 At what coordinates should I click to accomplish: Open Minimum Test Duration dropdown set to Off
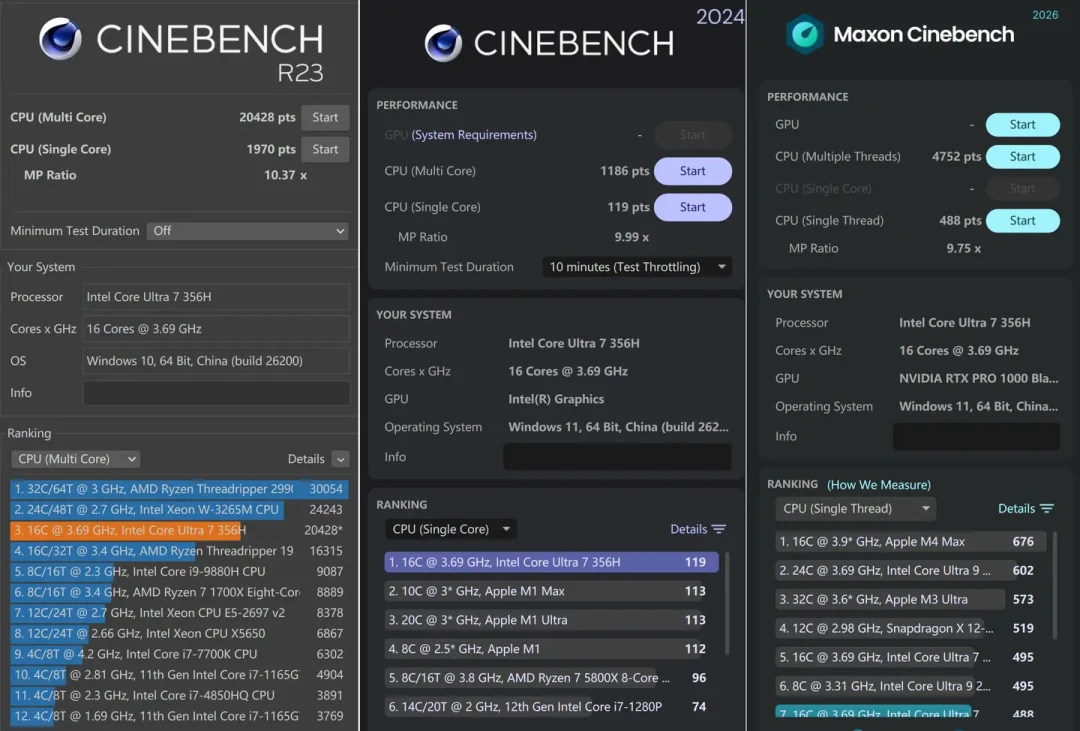tap(247, 231)
